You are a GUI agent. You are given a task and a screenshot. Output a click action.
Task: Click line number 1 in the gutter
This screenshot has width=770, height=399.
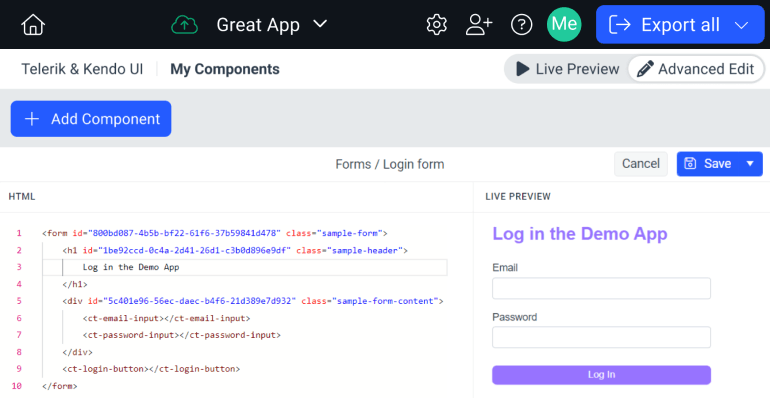(19, 233)
